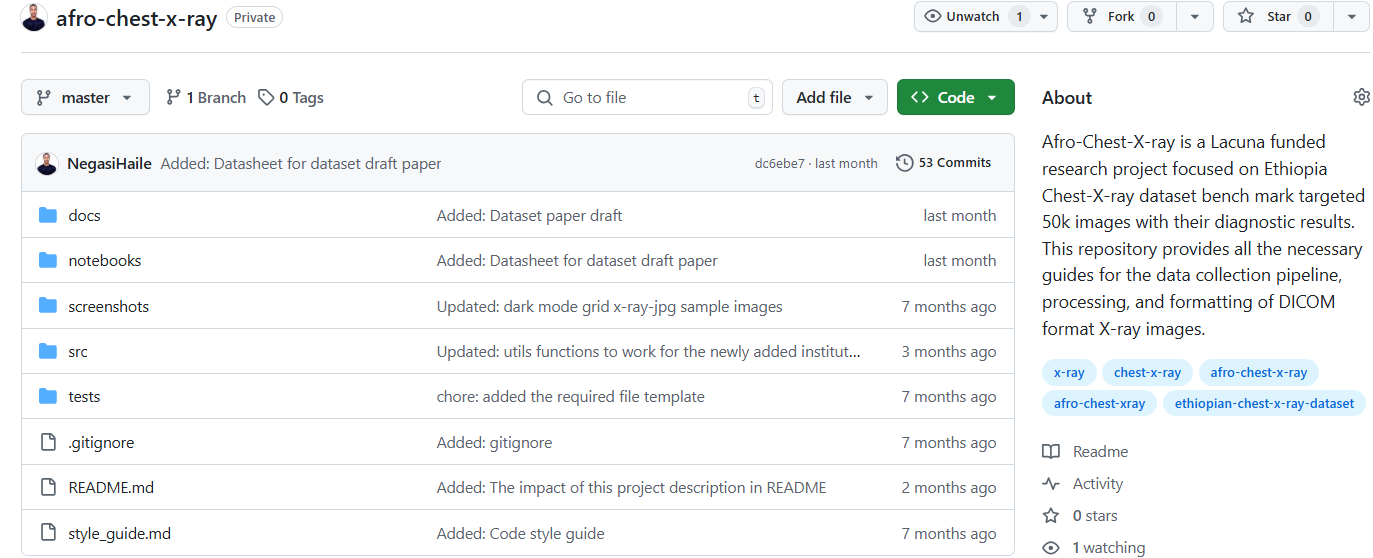Screen dimensions: 1373x558
Task: Open the 53 Commits history
Action: pos(944,163)
